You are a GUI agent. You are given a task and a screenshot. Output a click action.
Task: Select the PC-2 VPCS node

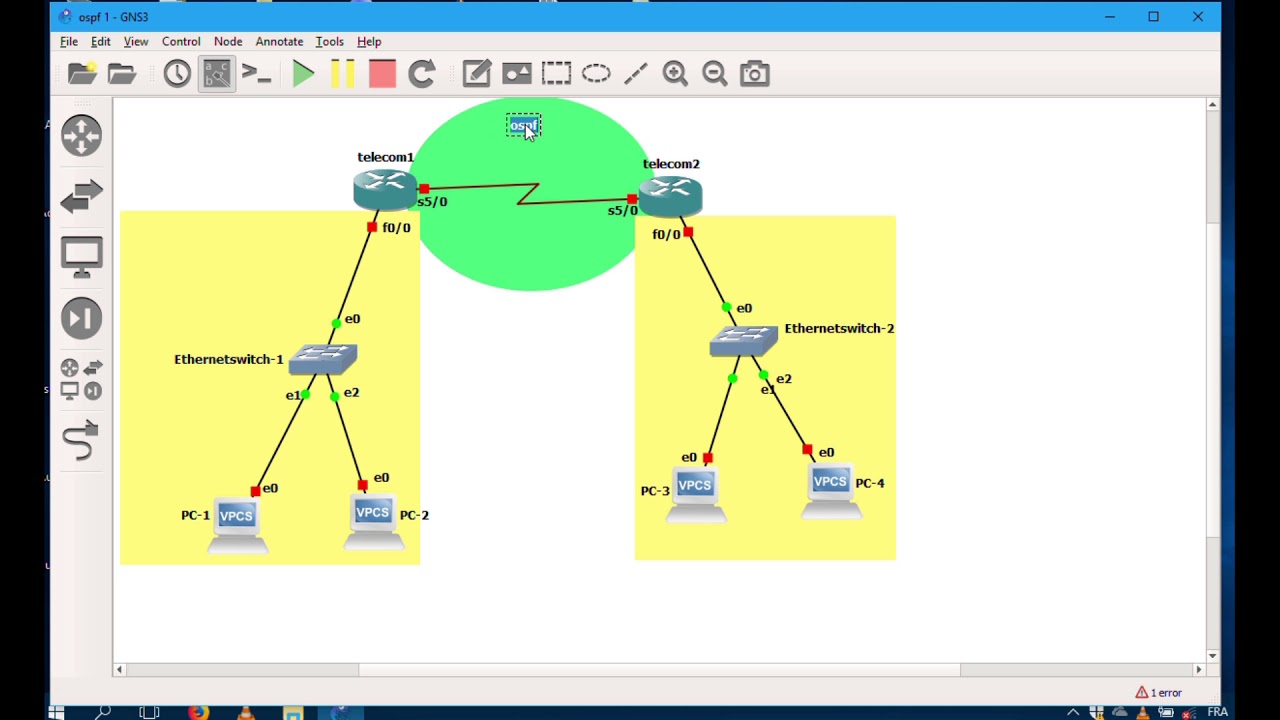(x=373, y=523)
